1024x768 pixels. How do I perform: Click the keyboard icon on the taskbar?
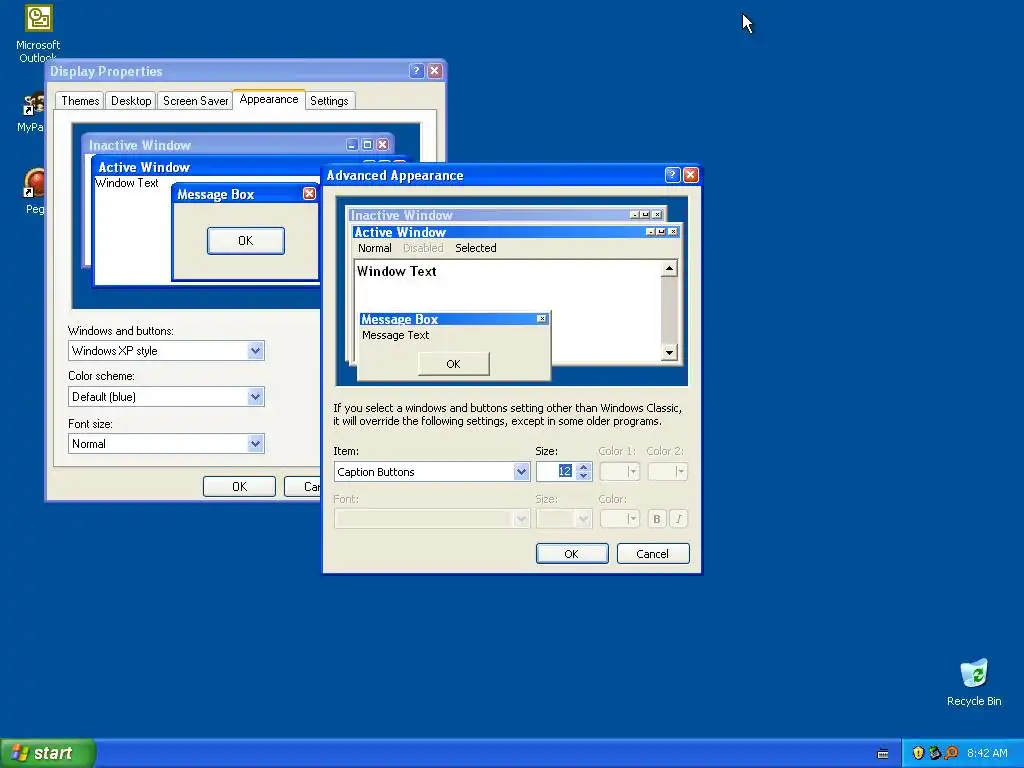click(883, 754)
